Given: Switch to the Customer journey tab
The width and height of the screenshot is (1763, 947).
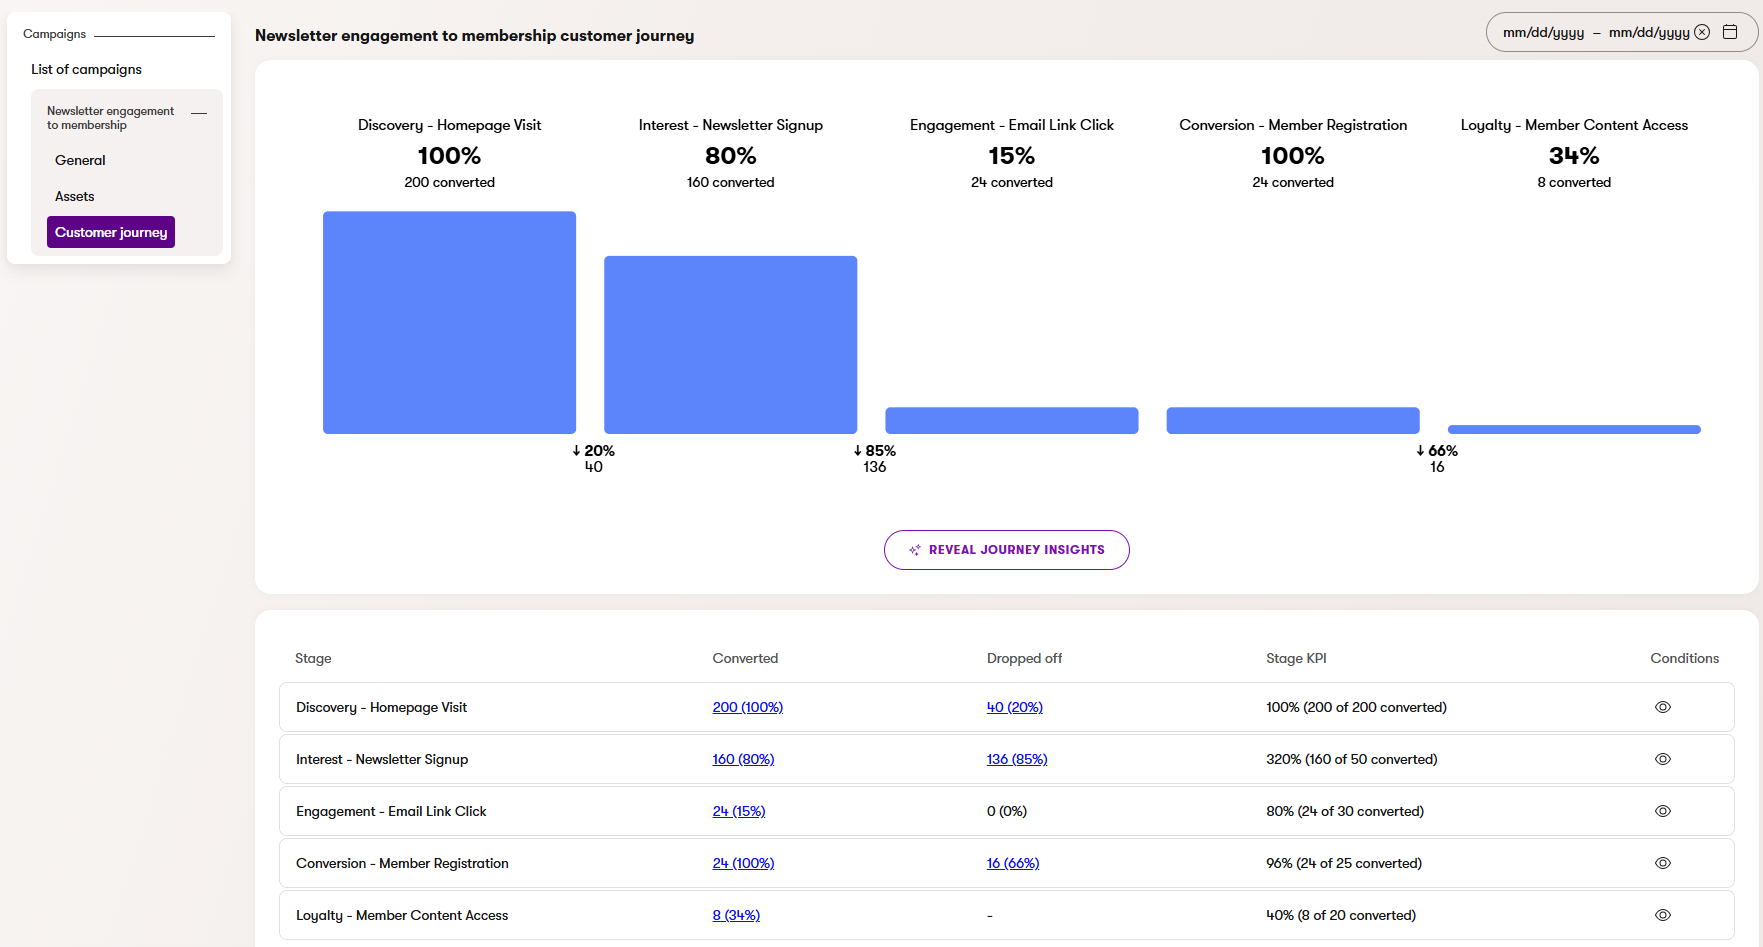Looking at the screenshot, I should pyautogui.click(x=110, y=231).
